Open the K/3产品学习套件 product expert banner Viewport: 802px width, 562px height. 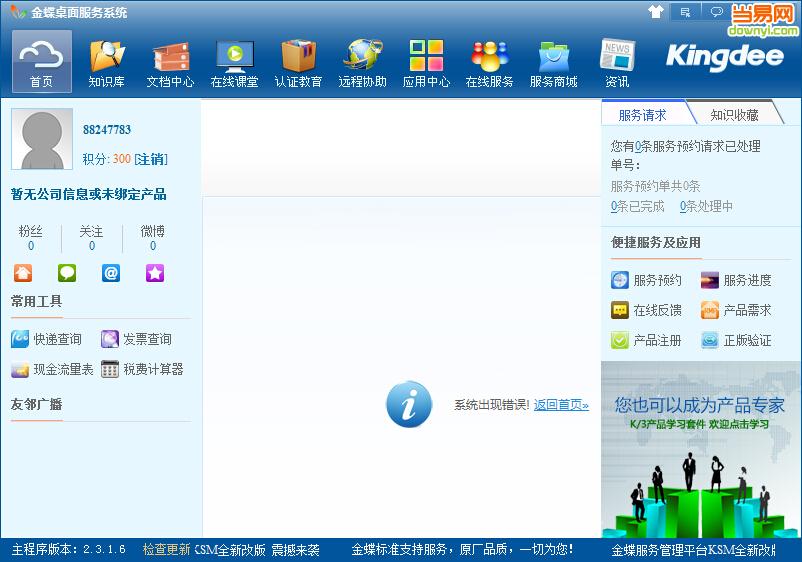click(700, 450)
